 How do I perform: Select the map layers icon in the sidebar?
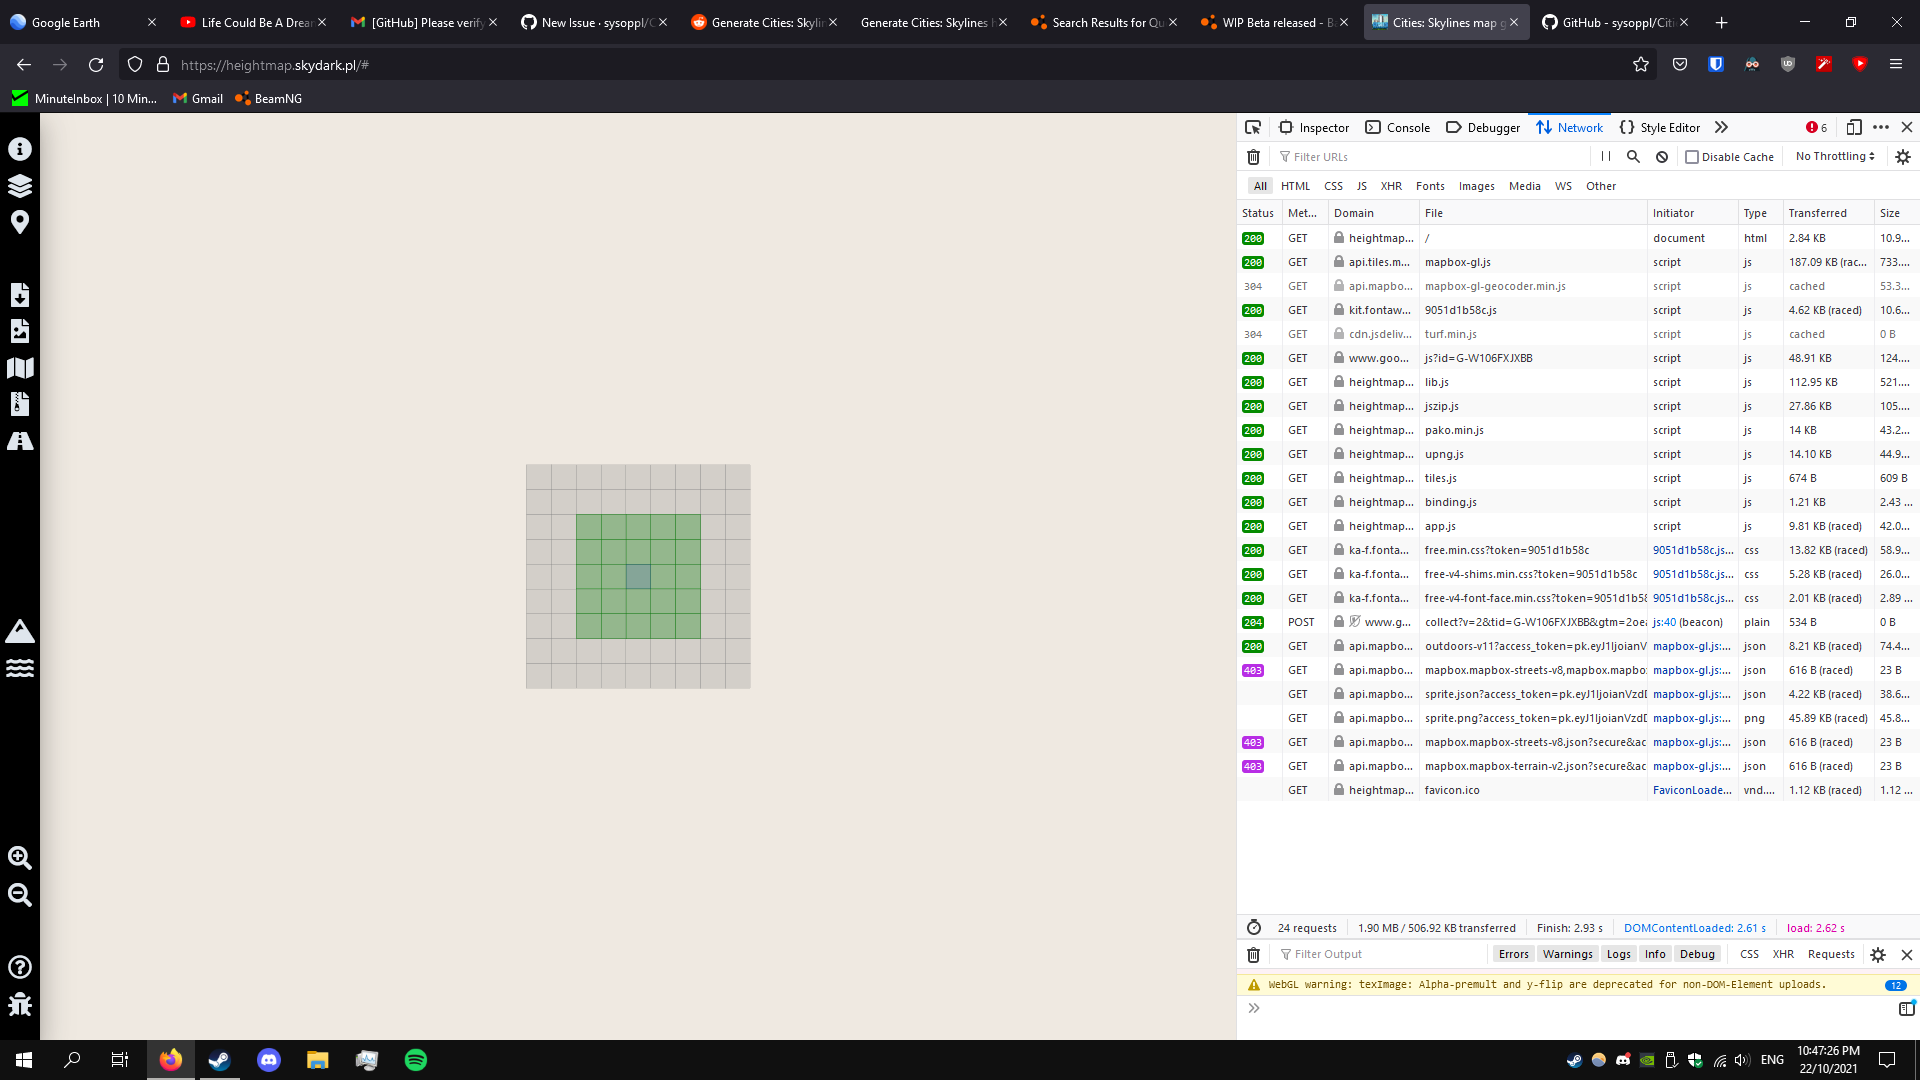tap(20, 185)
